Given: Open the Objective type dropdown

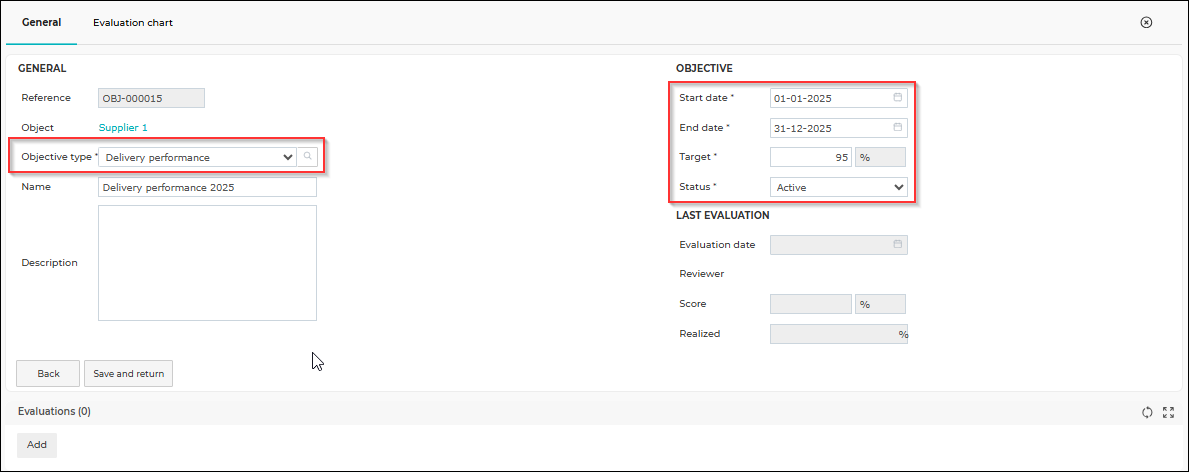Looking at the screenshot, I should tap(197, 157).
